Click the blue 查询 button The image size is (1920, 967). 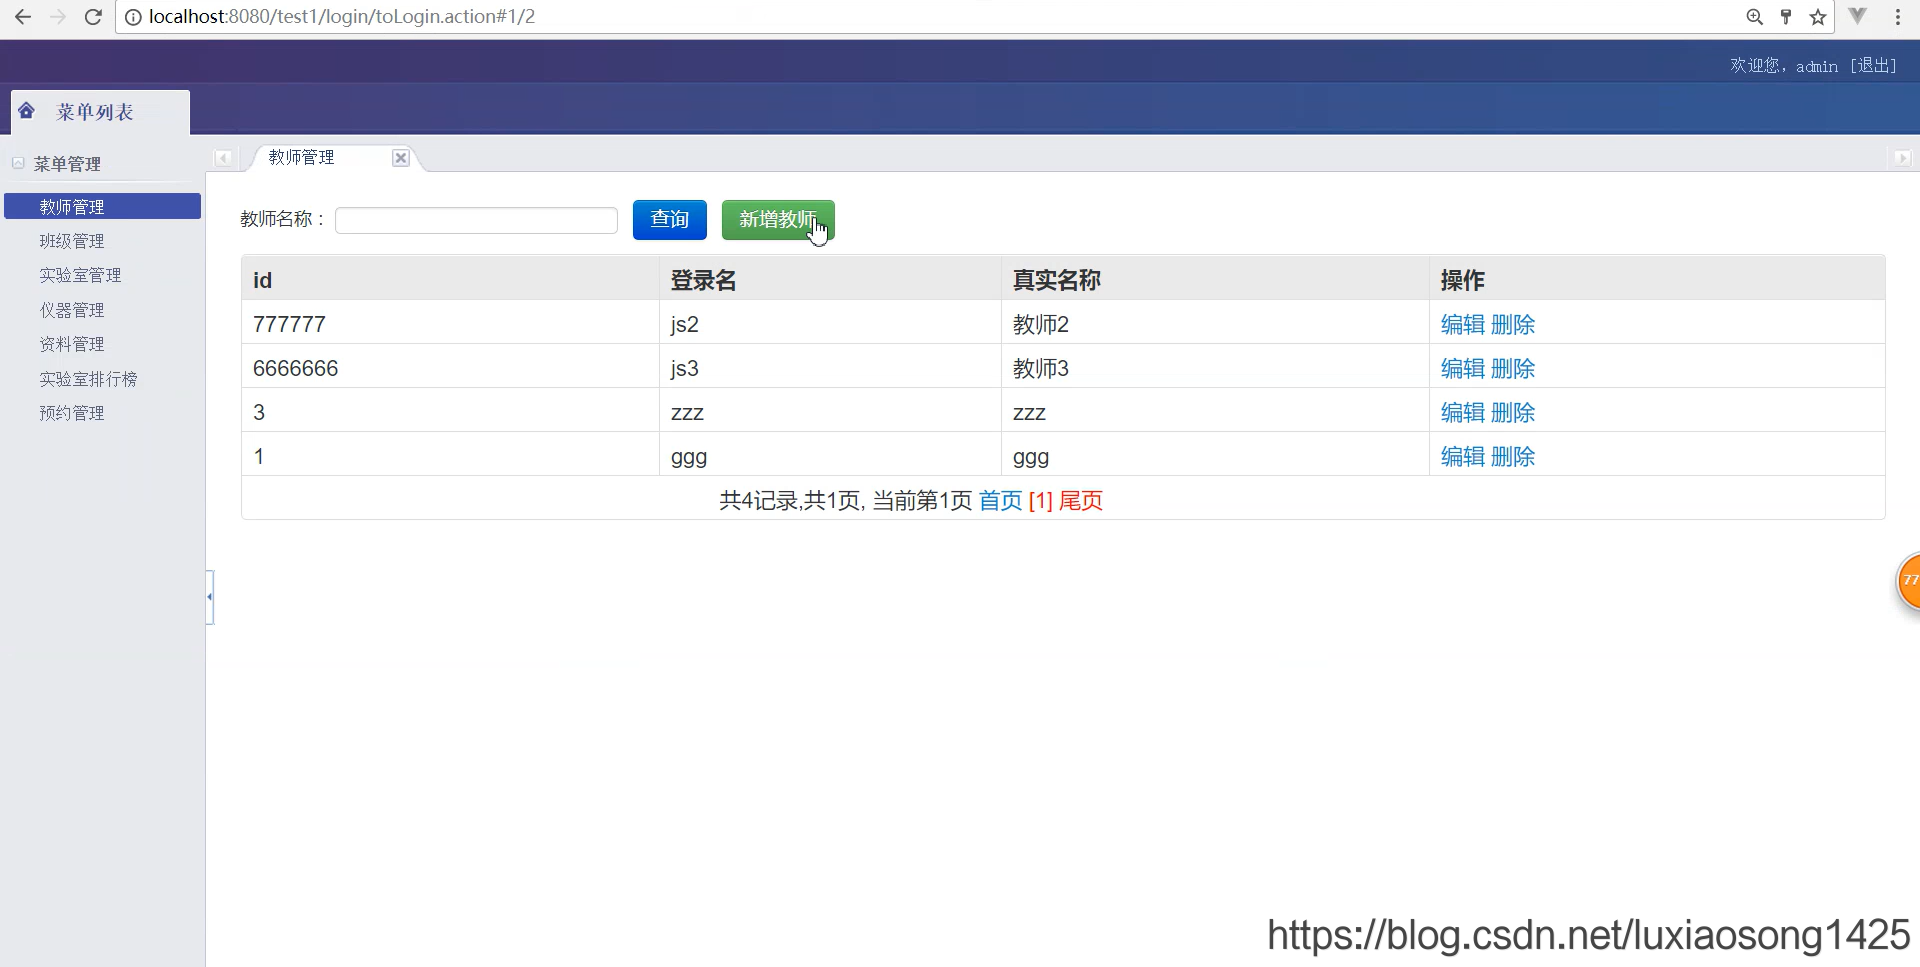tap(670, 220)
